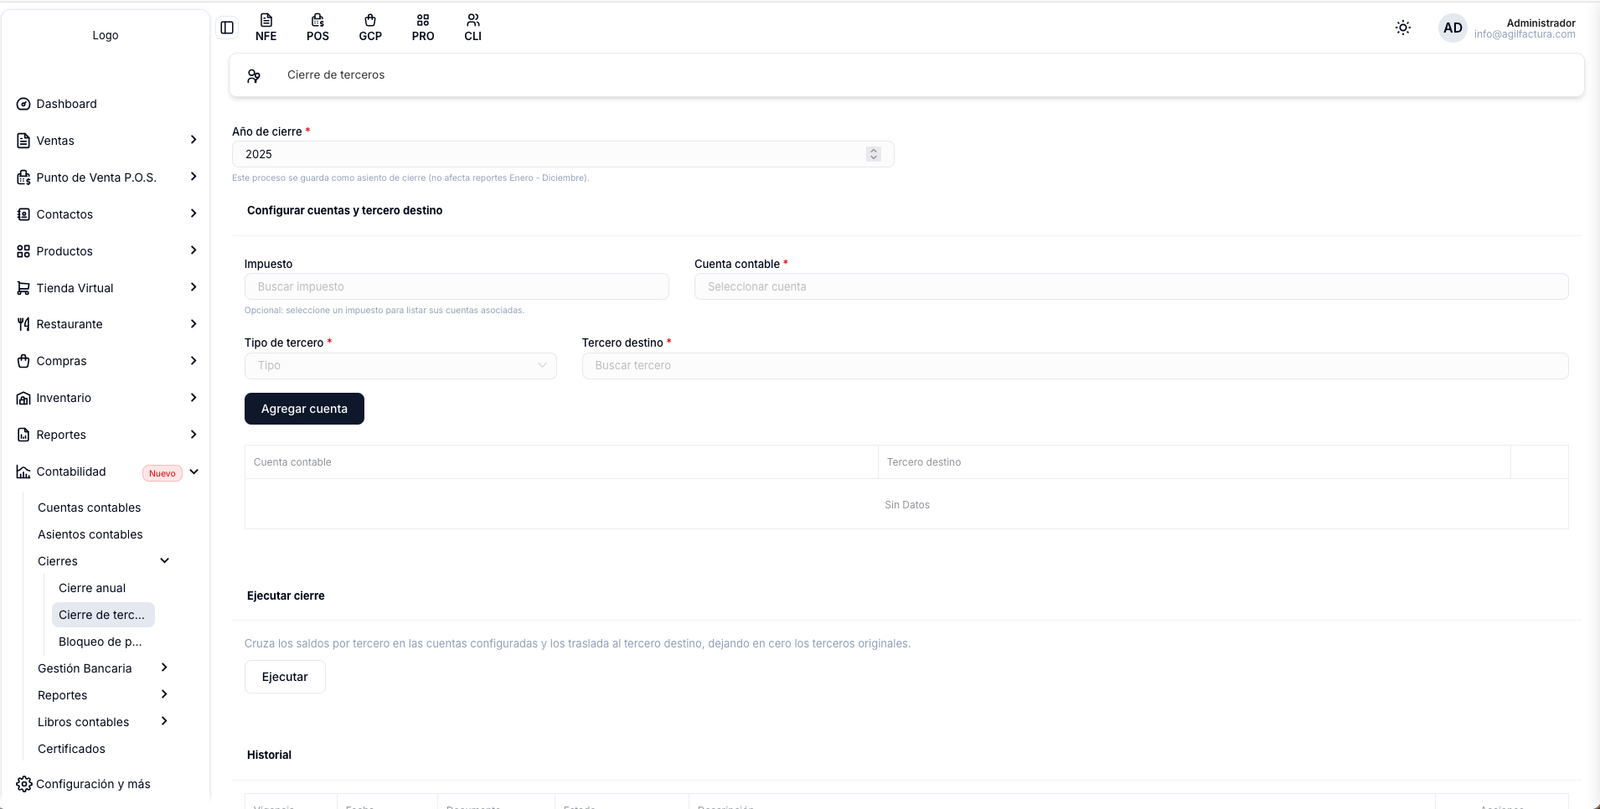Open the PRO products shortcut
The width and height of the screenshot is (1600, 809).
(x=423, y=28)
